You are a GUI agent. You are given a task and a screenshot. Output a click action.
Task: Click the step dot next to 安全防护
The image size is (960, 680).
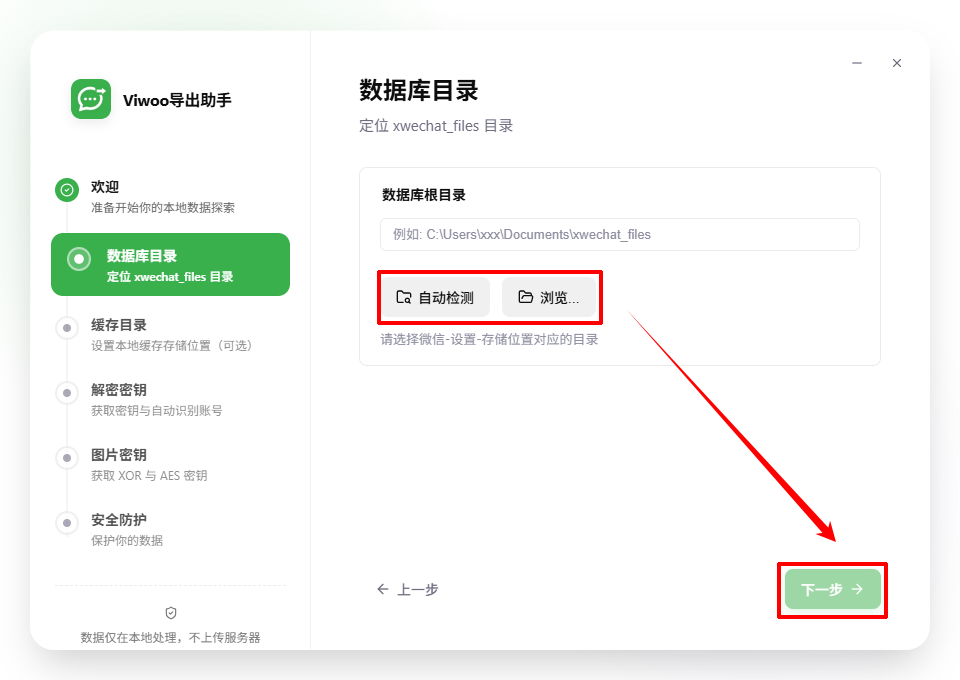pos(67,523)
